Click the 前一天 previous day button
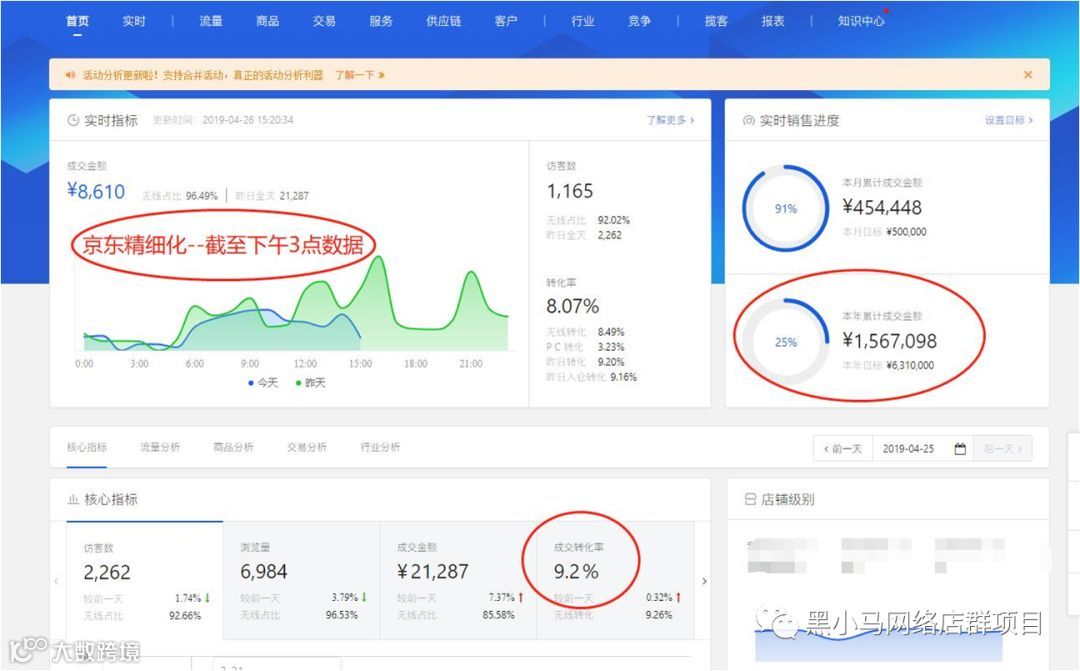1080x671 pixels. [843, 448]
